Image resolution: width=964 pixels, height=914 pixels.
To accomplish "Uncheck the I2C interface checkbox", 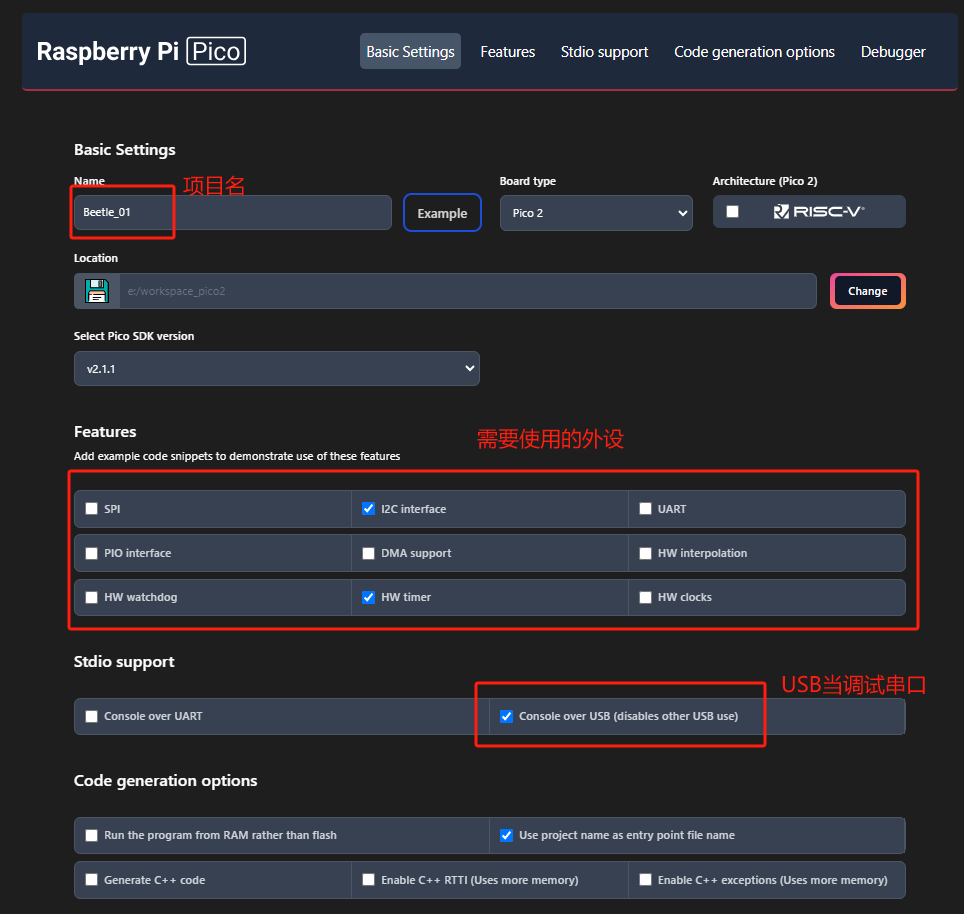I will pyautogui.click(x=368, y=508).
